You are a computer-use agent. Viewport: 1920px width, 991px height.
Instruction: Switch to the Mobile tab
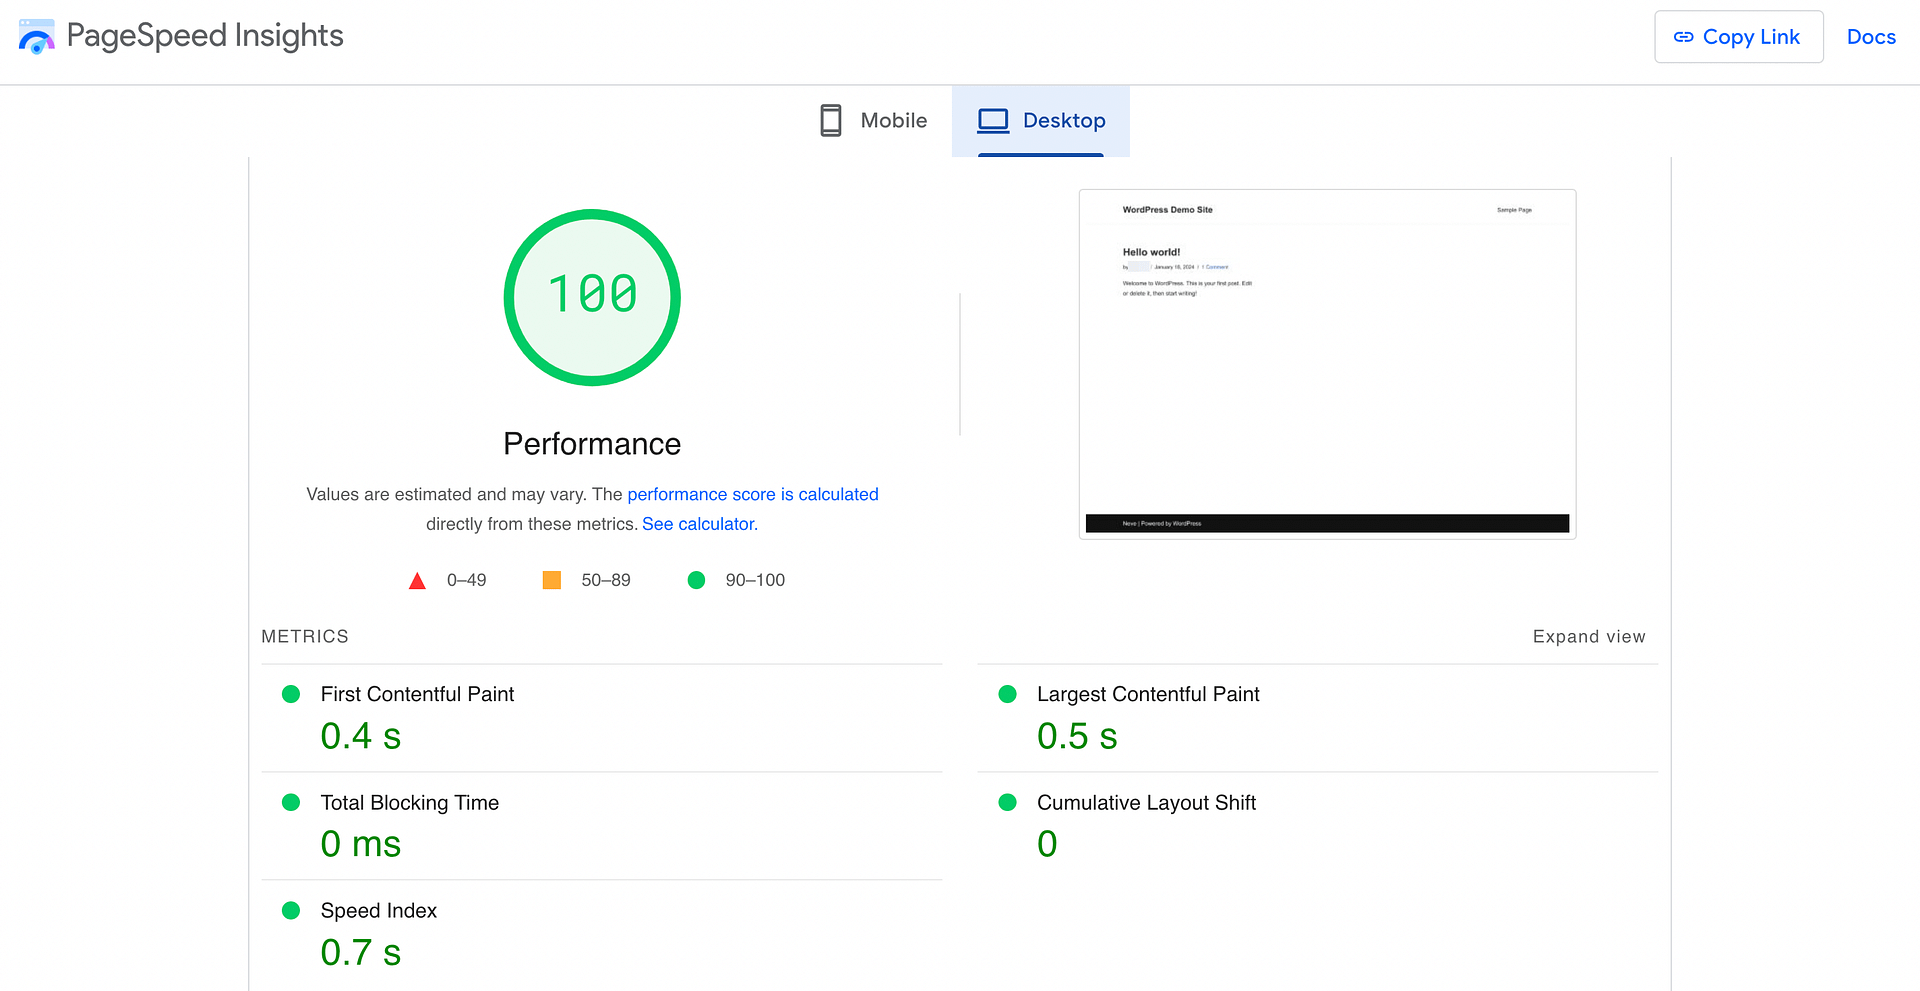click(873, 121)
